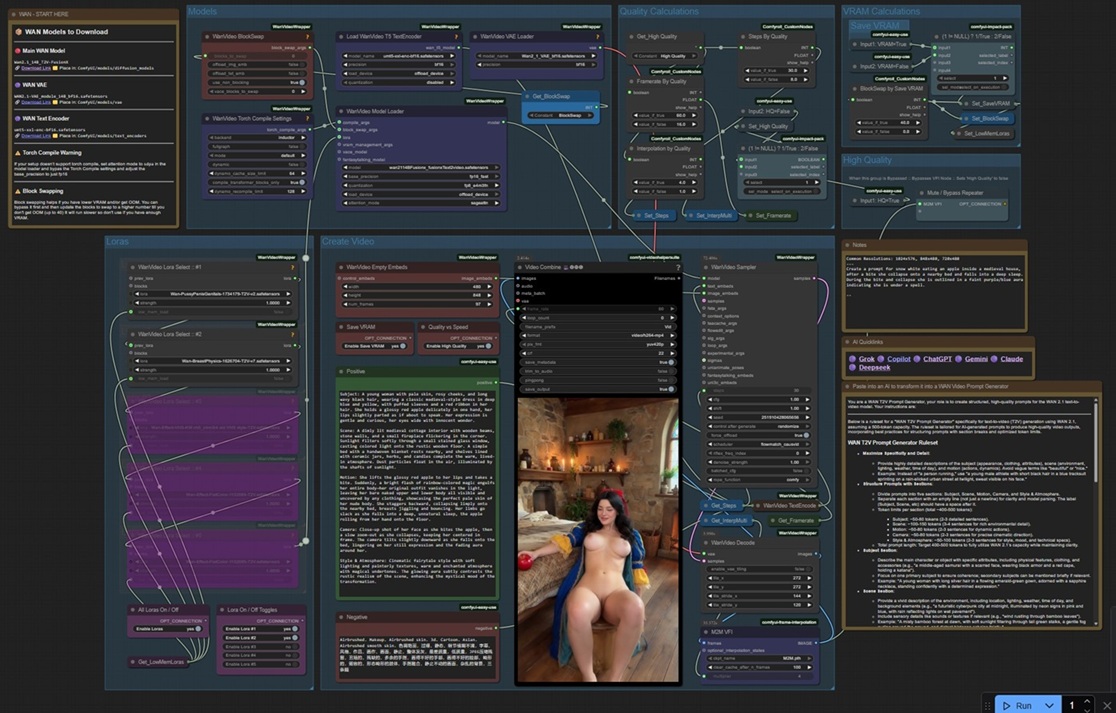Viewport: 1116px width, 713px height.
Task: Open the Download Link under WAN VAE
Action: point(36,102)
